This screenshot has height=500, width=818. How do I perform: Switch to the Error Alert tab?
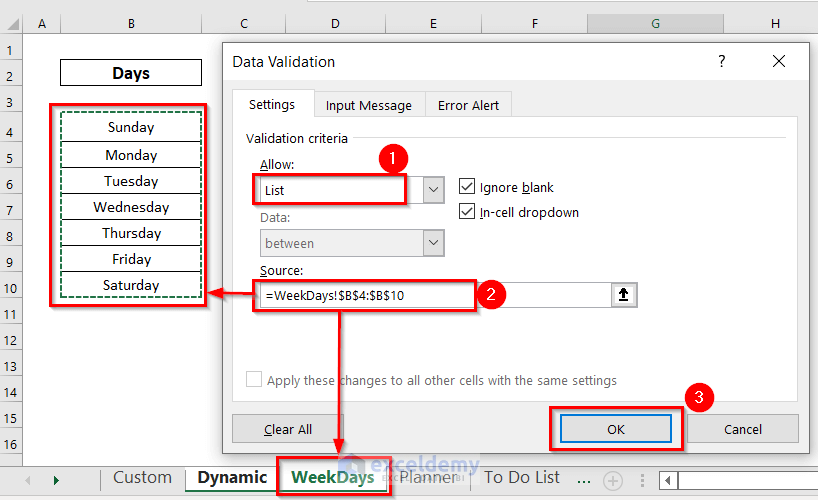468,105
